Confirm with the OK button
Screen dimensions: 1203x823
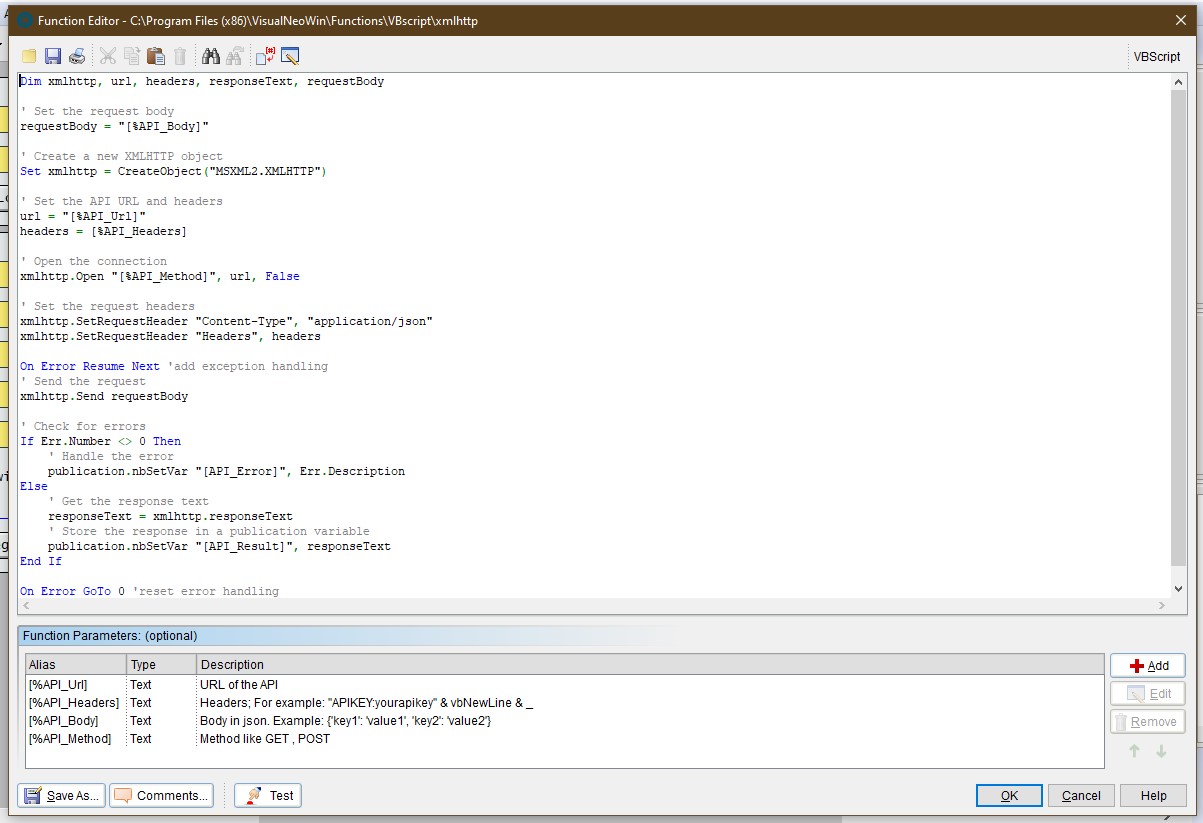coord(1009,795)
